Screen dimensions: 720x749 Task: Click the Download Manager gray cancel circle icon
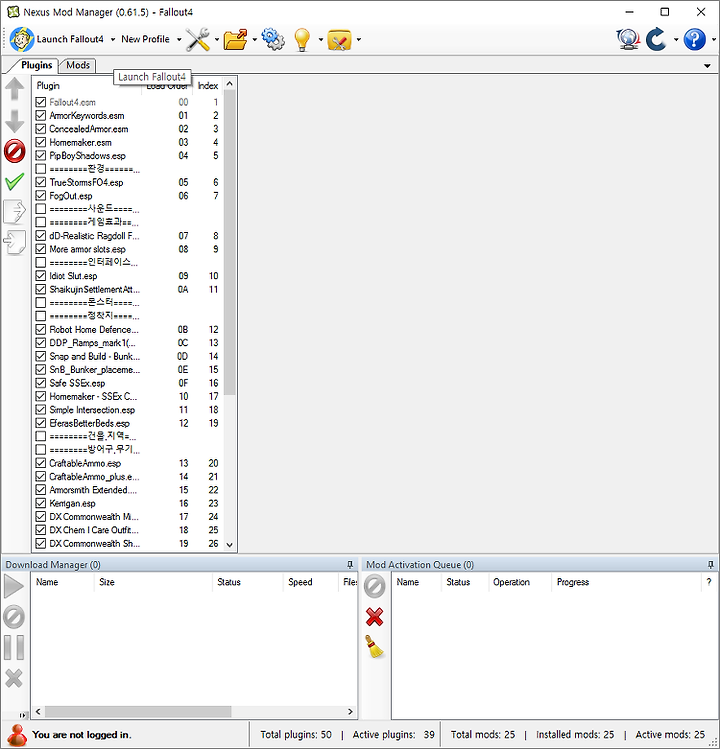click(14, 617)
